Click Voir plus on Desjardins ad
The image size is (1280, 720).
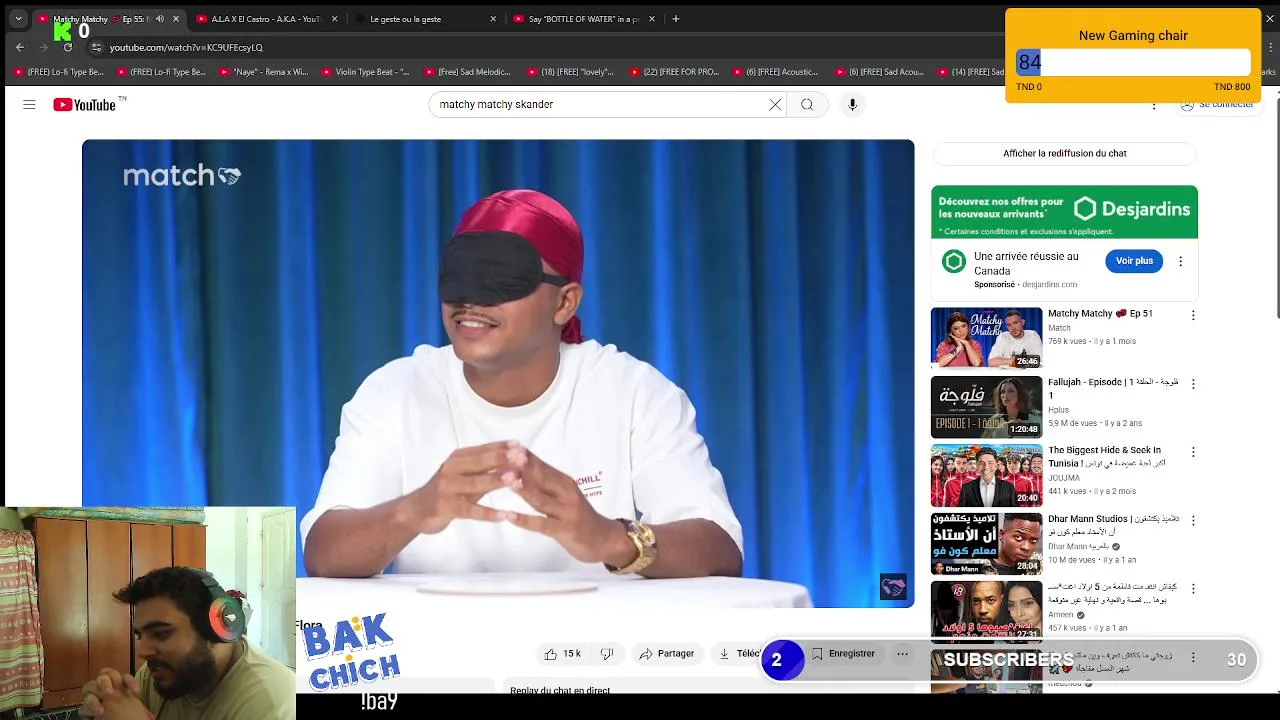click(1134, 261)
